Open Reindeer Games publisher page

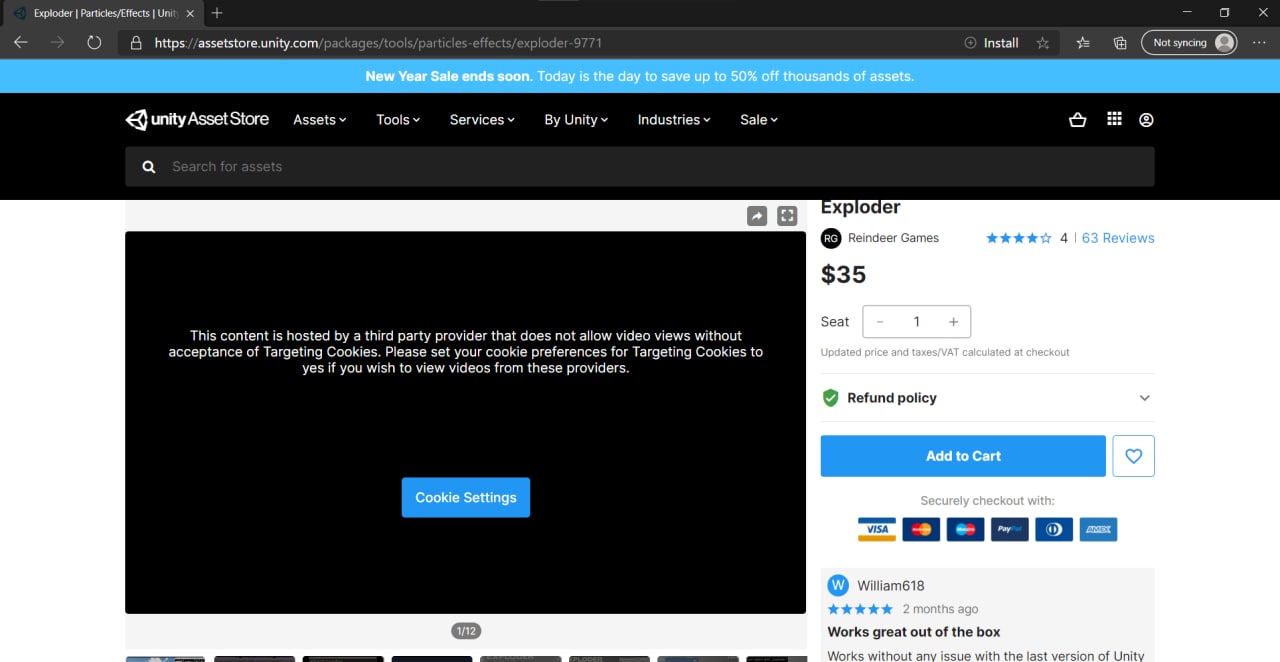[893, 238]
